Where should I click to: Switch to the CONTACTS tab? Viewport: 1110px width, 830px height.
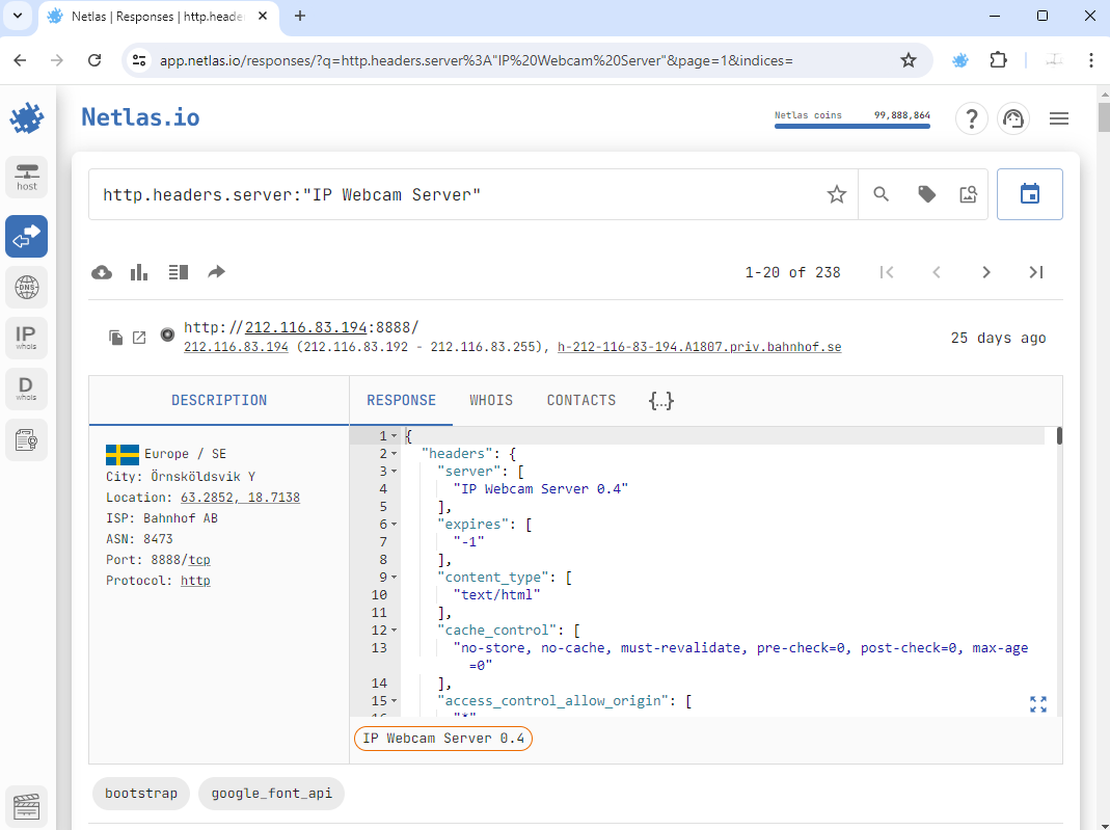coord(581,400)
